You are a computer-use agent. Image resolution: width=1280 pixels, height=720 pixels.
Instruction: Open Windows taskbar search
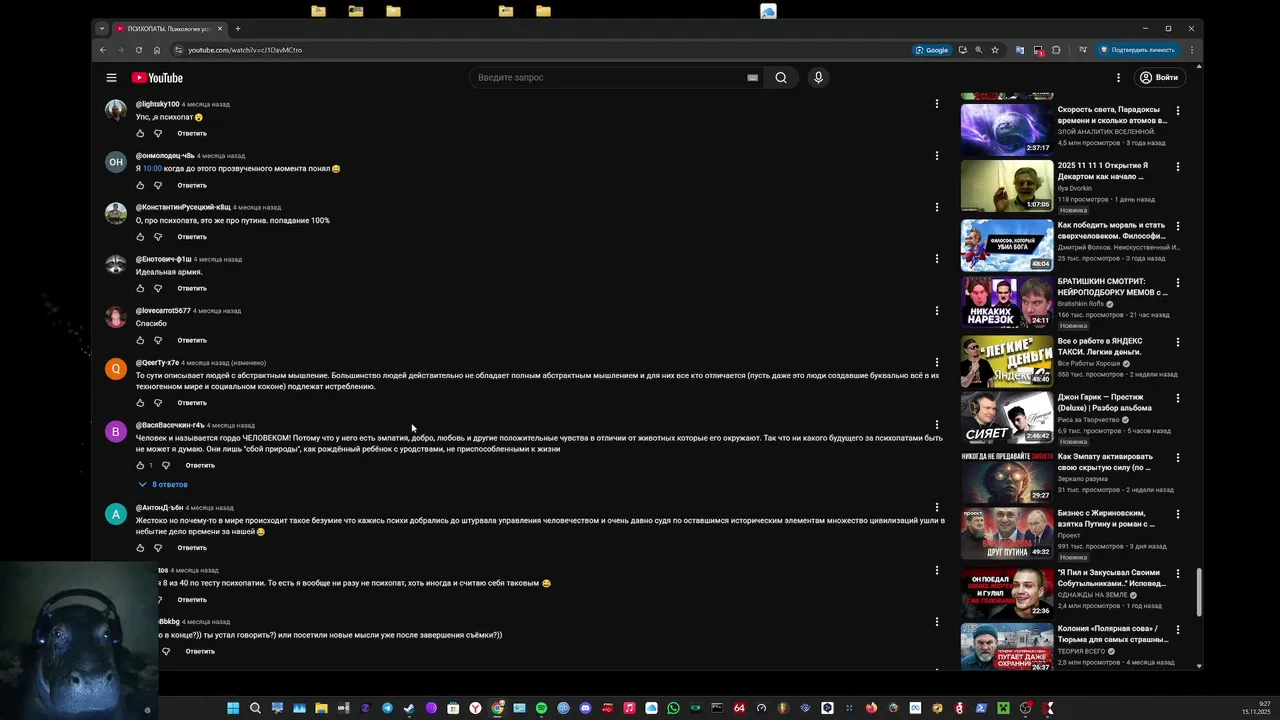(255, 708)
